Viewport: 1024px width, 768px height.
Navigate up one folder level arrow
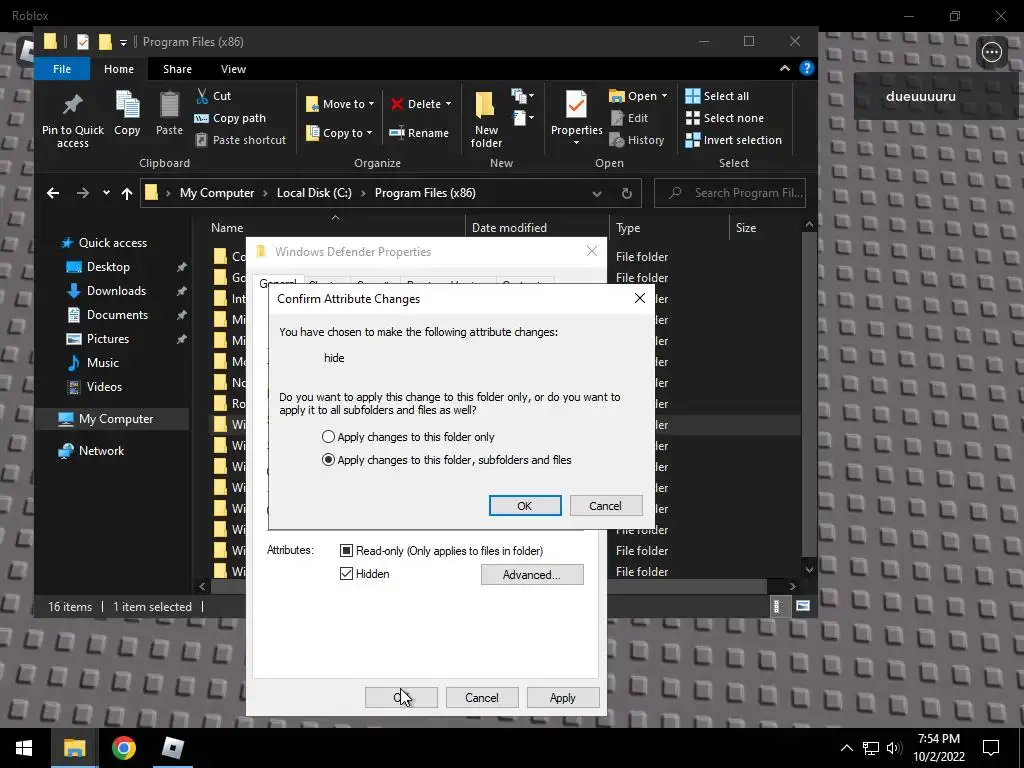click(x=127, y=193)
